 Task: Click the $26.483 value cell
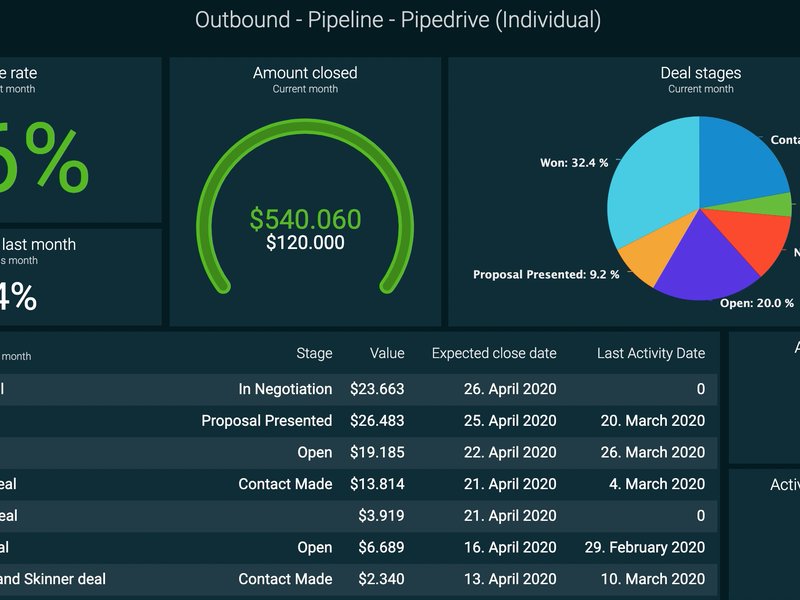coord(377,421)
